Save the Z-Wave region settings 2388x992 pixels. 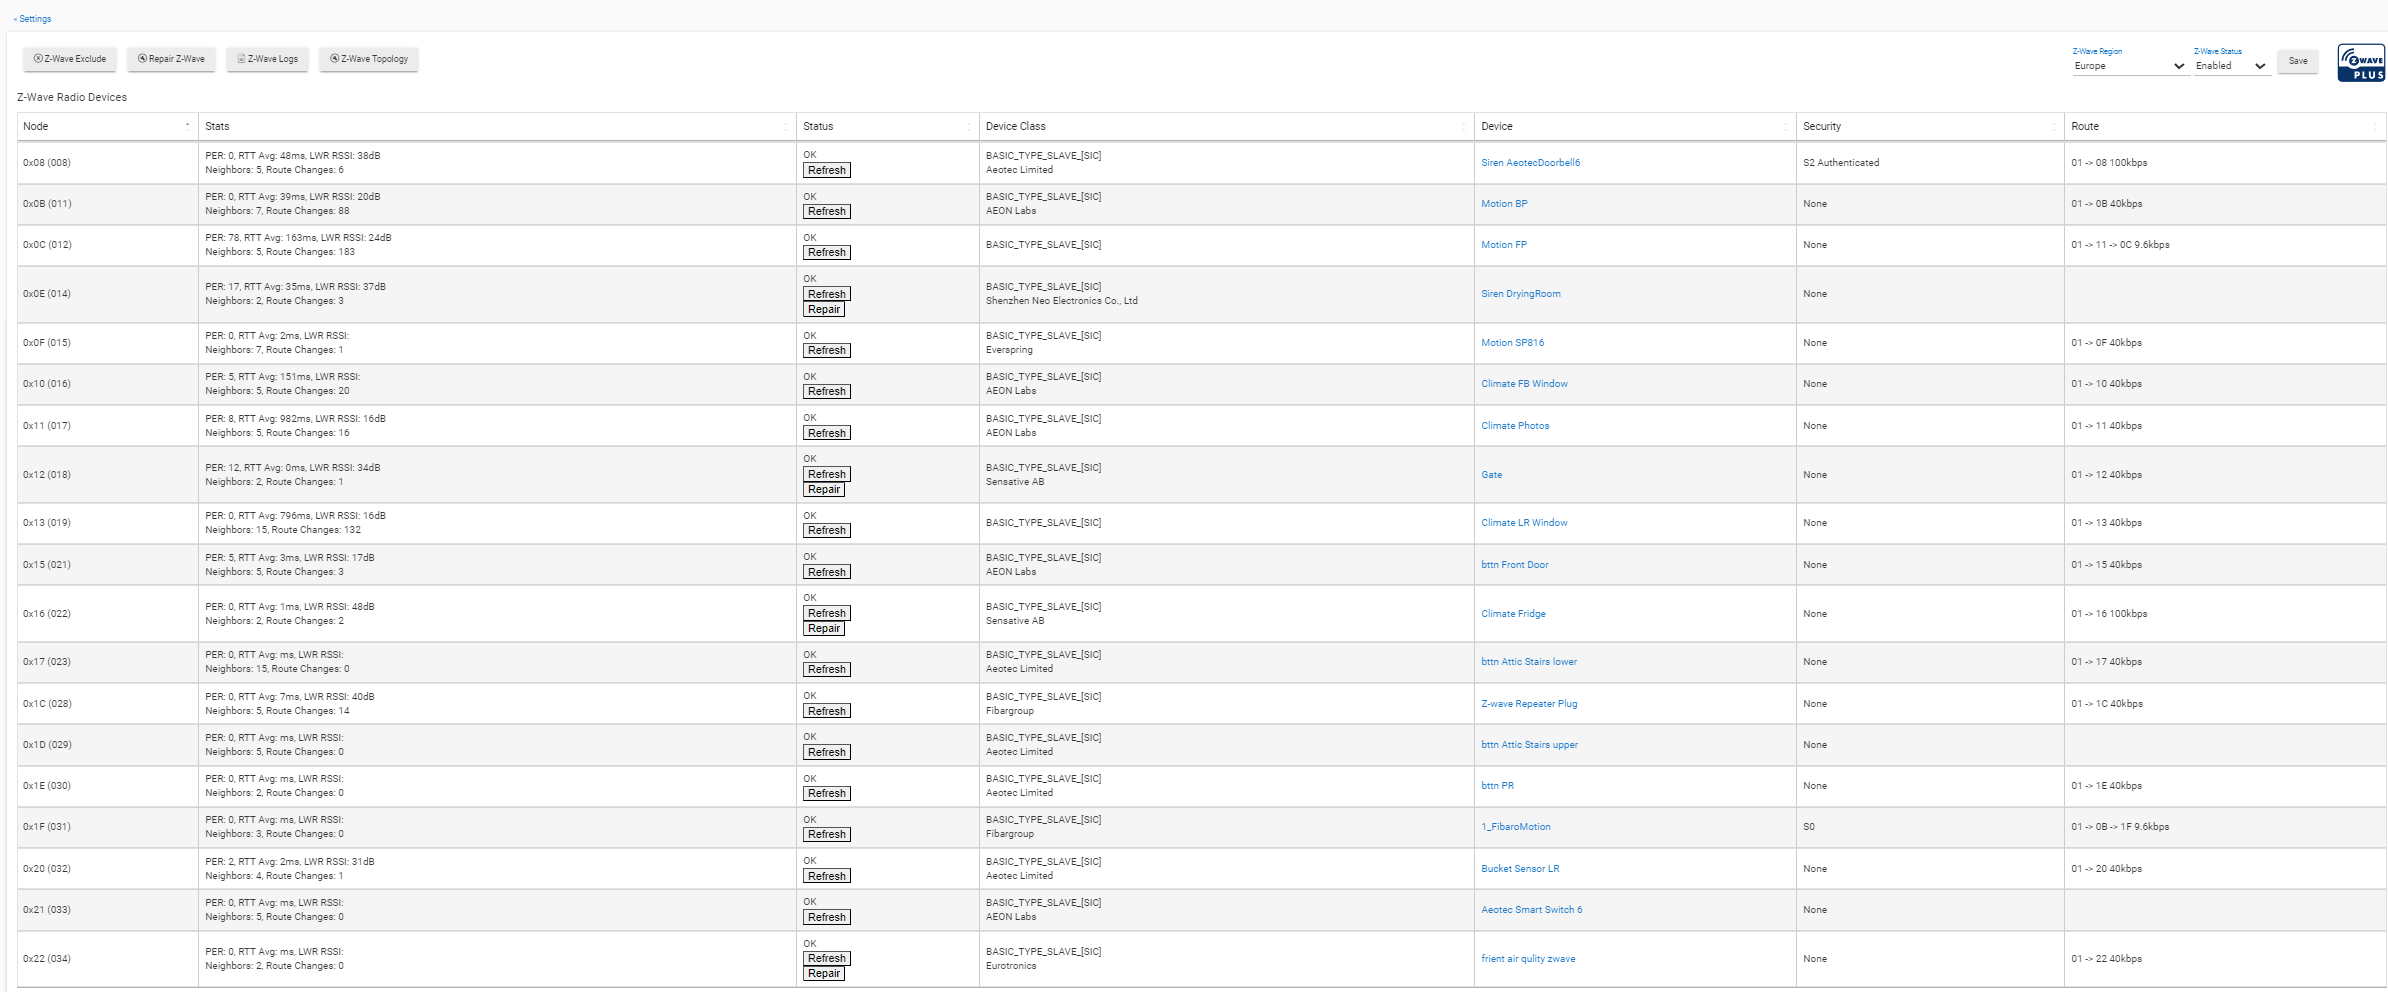[2298, 61]
